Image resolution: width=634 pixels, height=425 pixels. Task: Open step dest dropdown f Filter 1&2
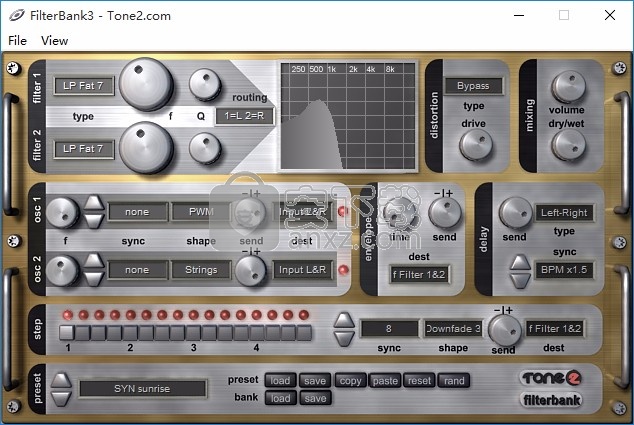pos(555,328)
